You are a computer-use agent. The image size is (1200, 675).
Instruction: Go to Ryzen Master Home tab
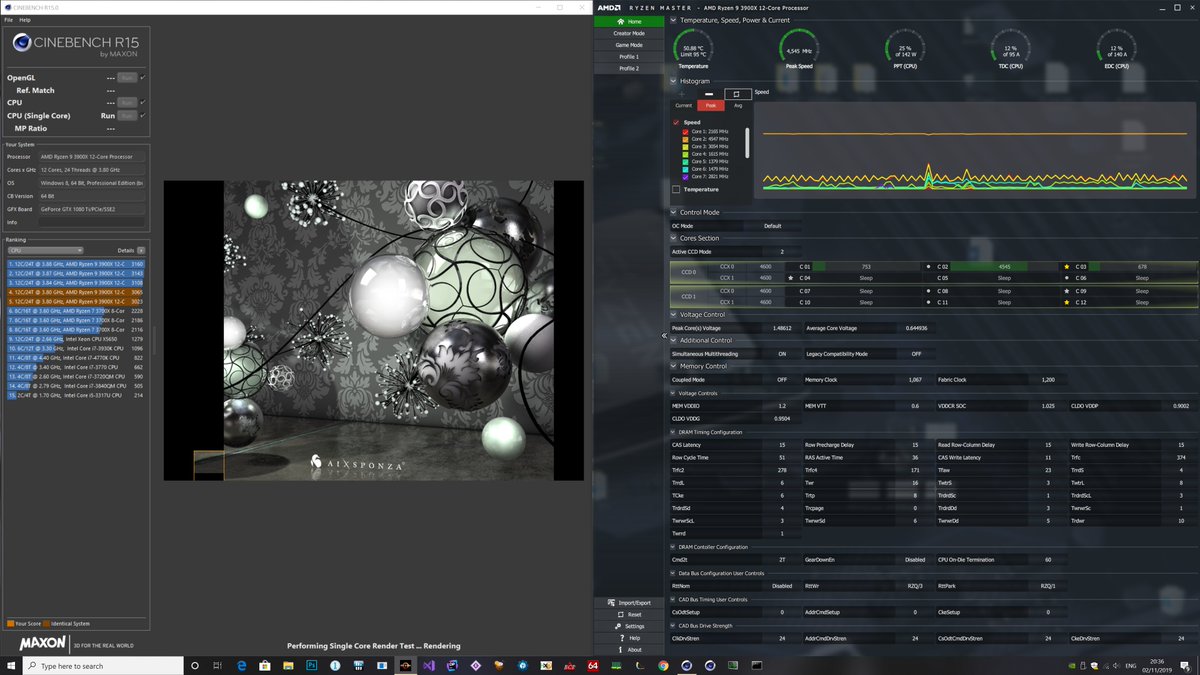[629, 21]
